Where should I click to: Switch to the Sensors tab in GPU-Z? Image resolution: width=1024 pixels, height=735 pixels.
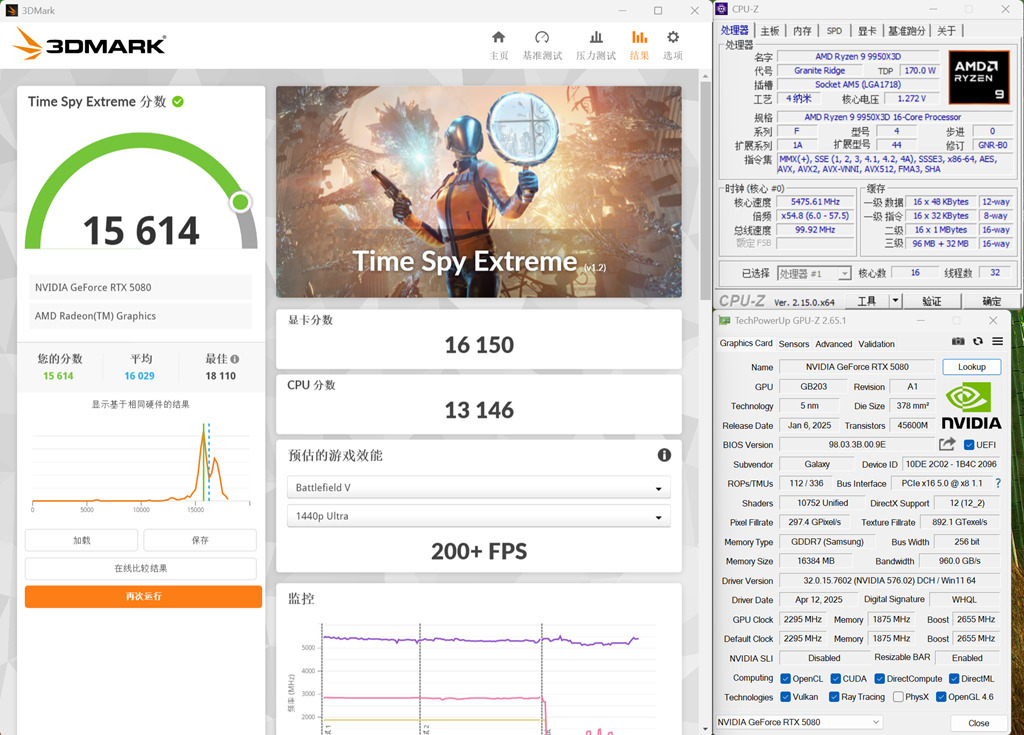click(x=794, y=344)
